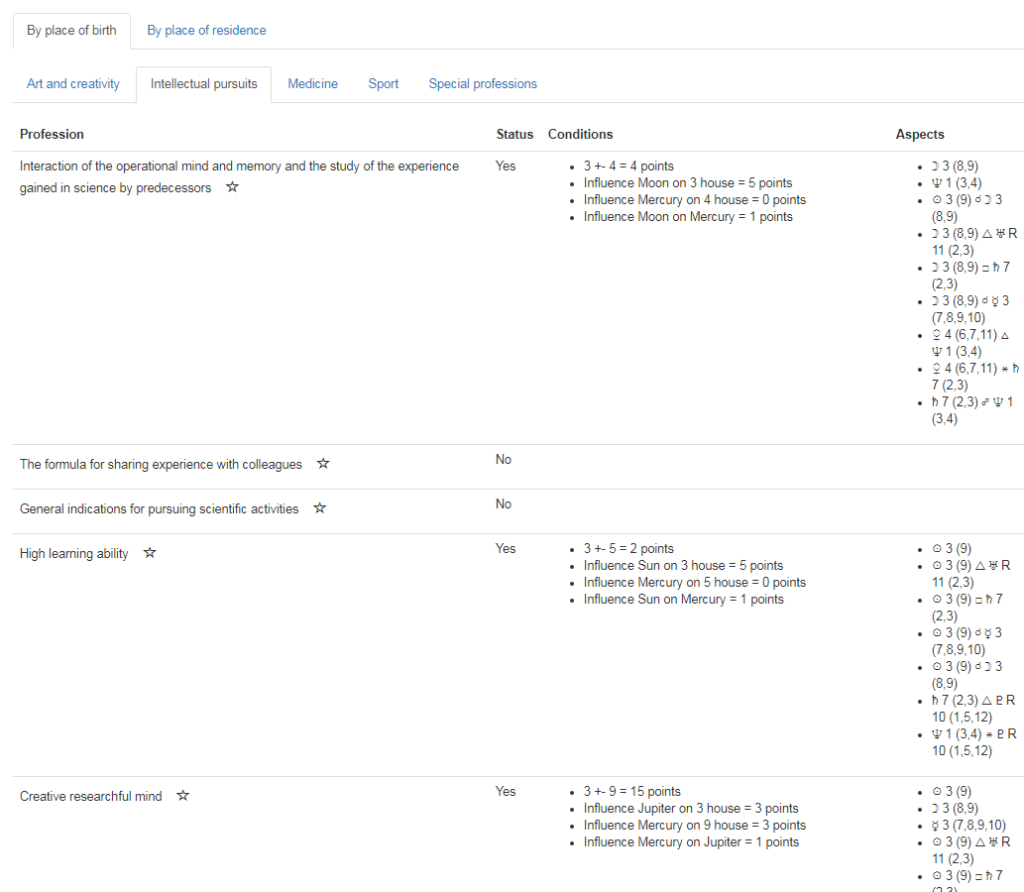
Task: Open the Art and creativity tab
Action: coord(73,84)
